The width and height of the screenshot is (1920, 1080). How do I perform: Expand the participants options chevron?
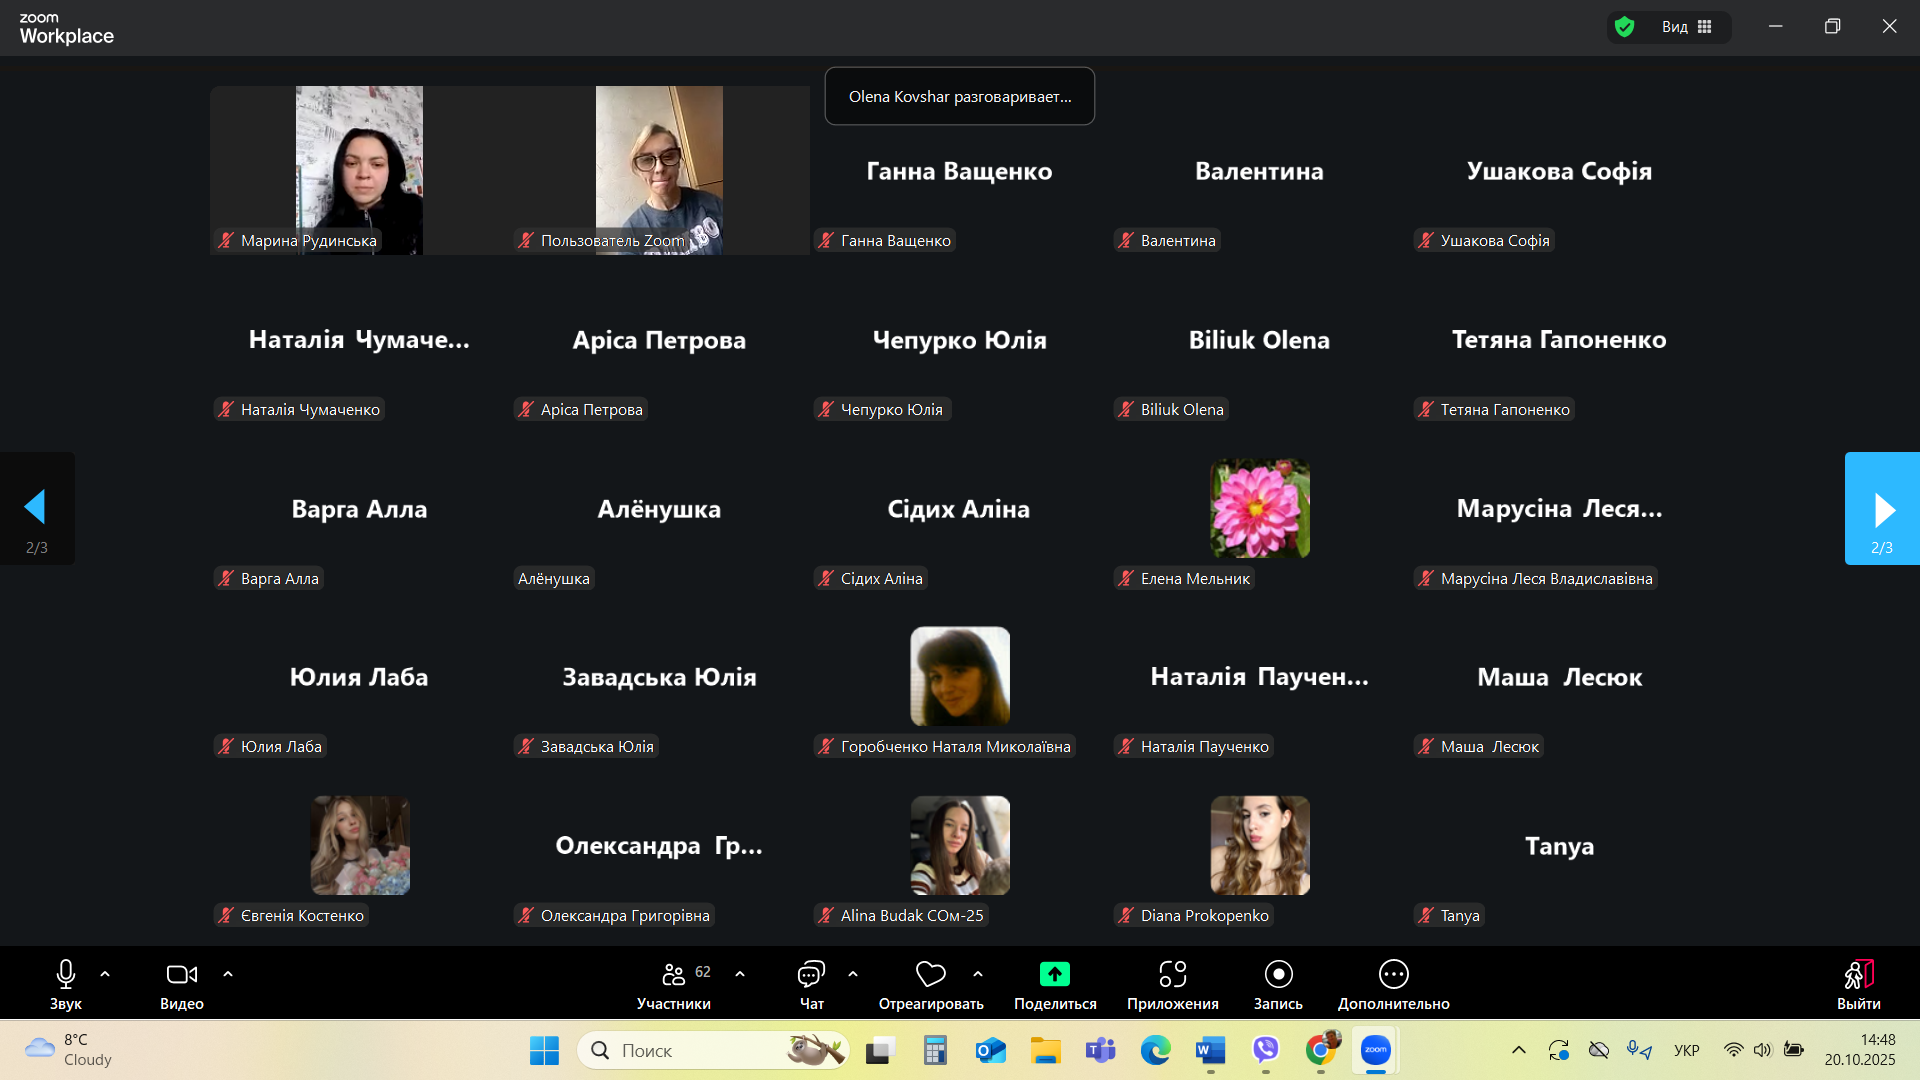pyautogui.click(x=740, y=974)
